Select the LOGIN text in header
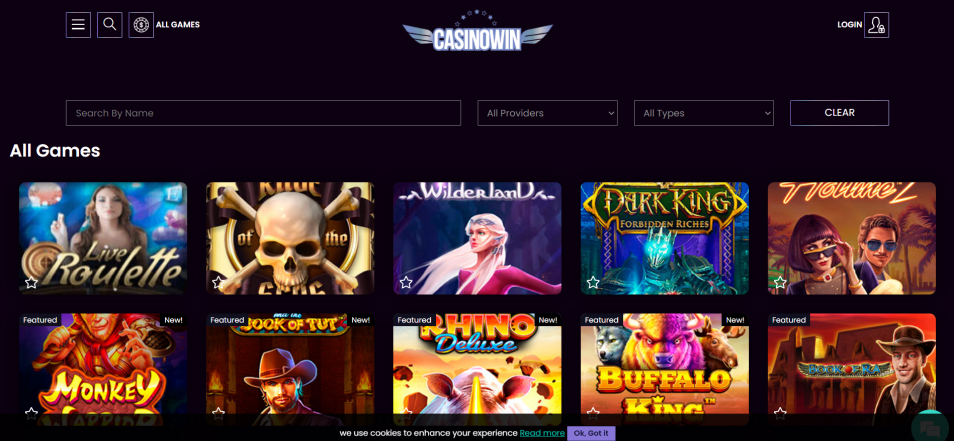This screenshot has width=954, height=441. tap(849, 25)
